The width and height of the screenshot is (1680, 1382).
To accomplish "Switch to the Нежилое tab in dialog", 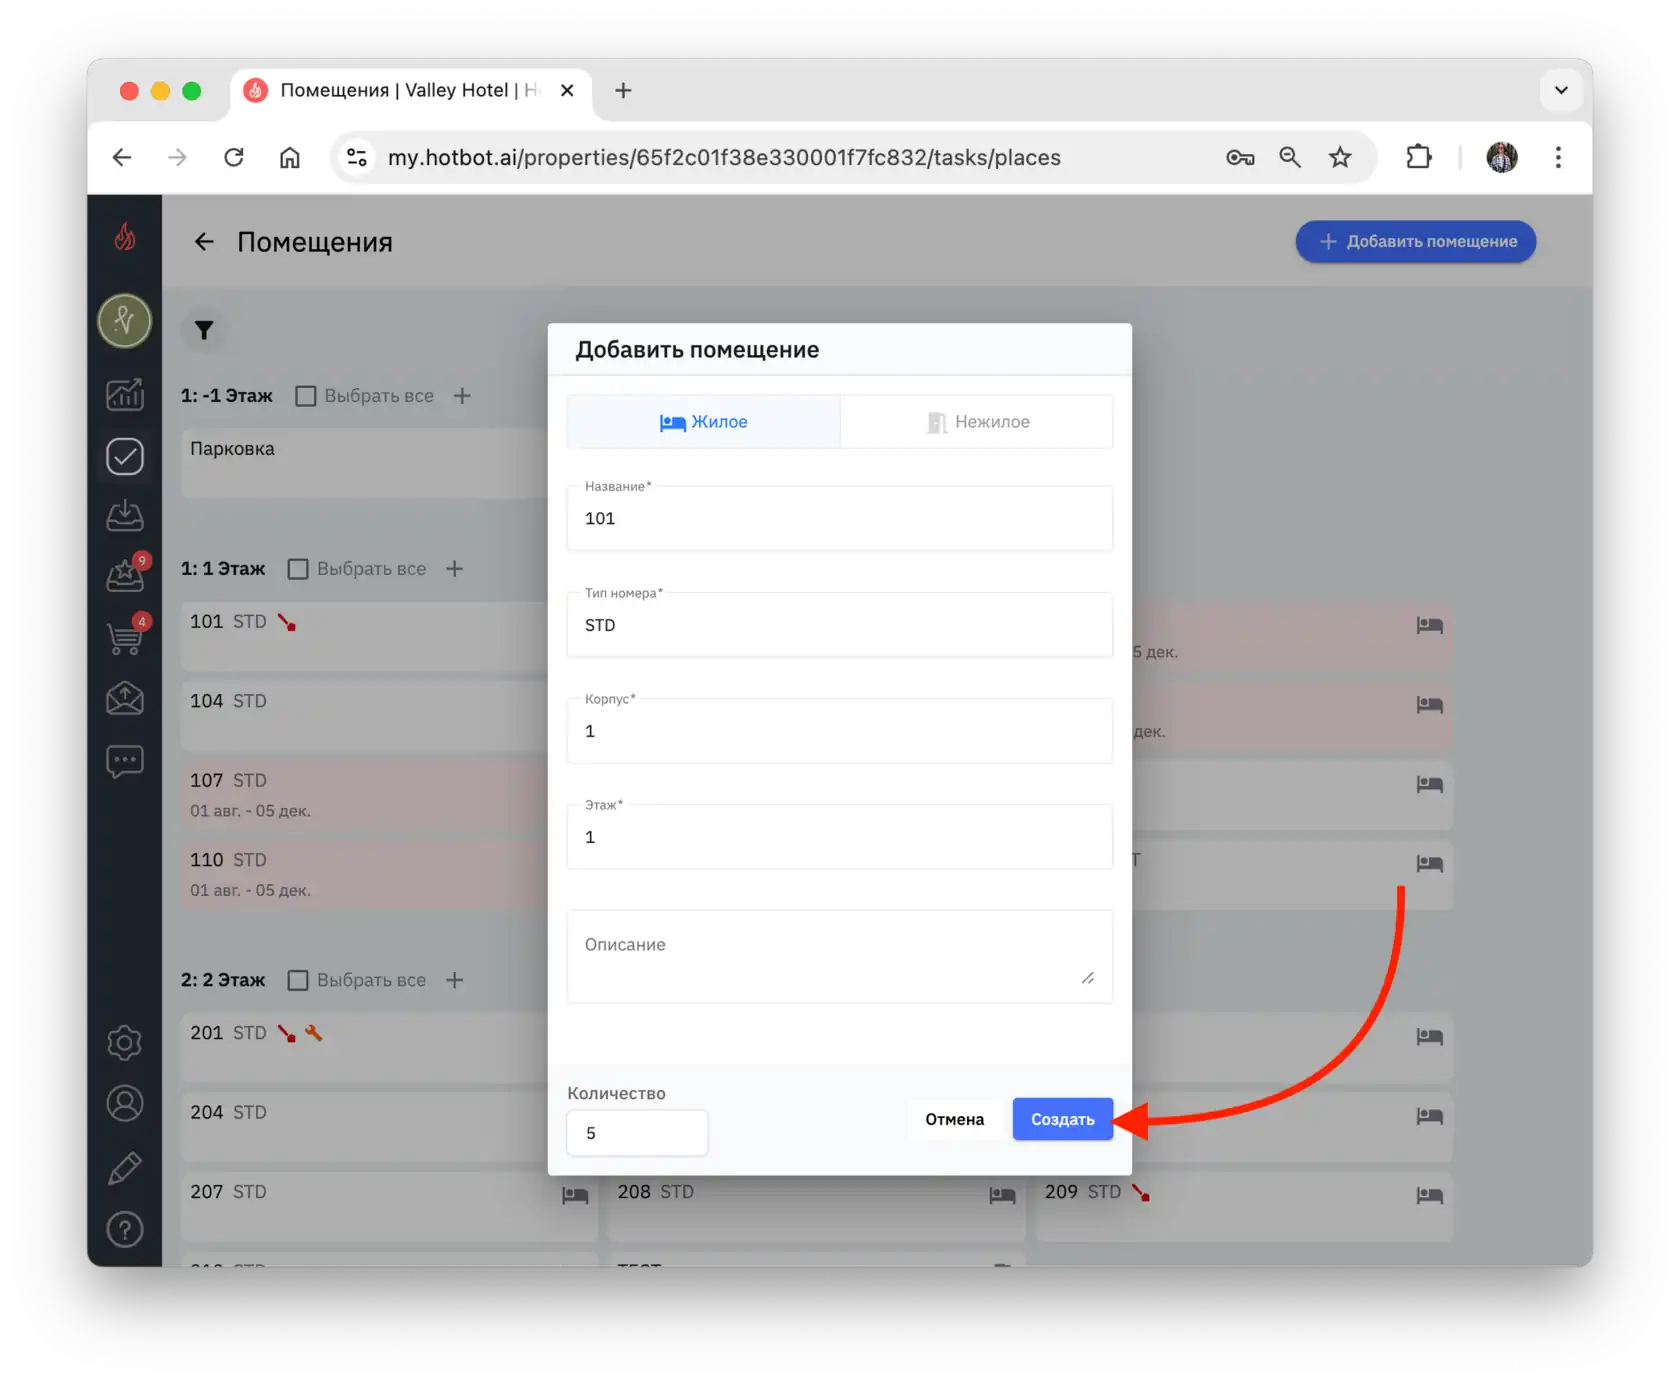I will coord(977,422).
